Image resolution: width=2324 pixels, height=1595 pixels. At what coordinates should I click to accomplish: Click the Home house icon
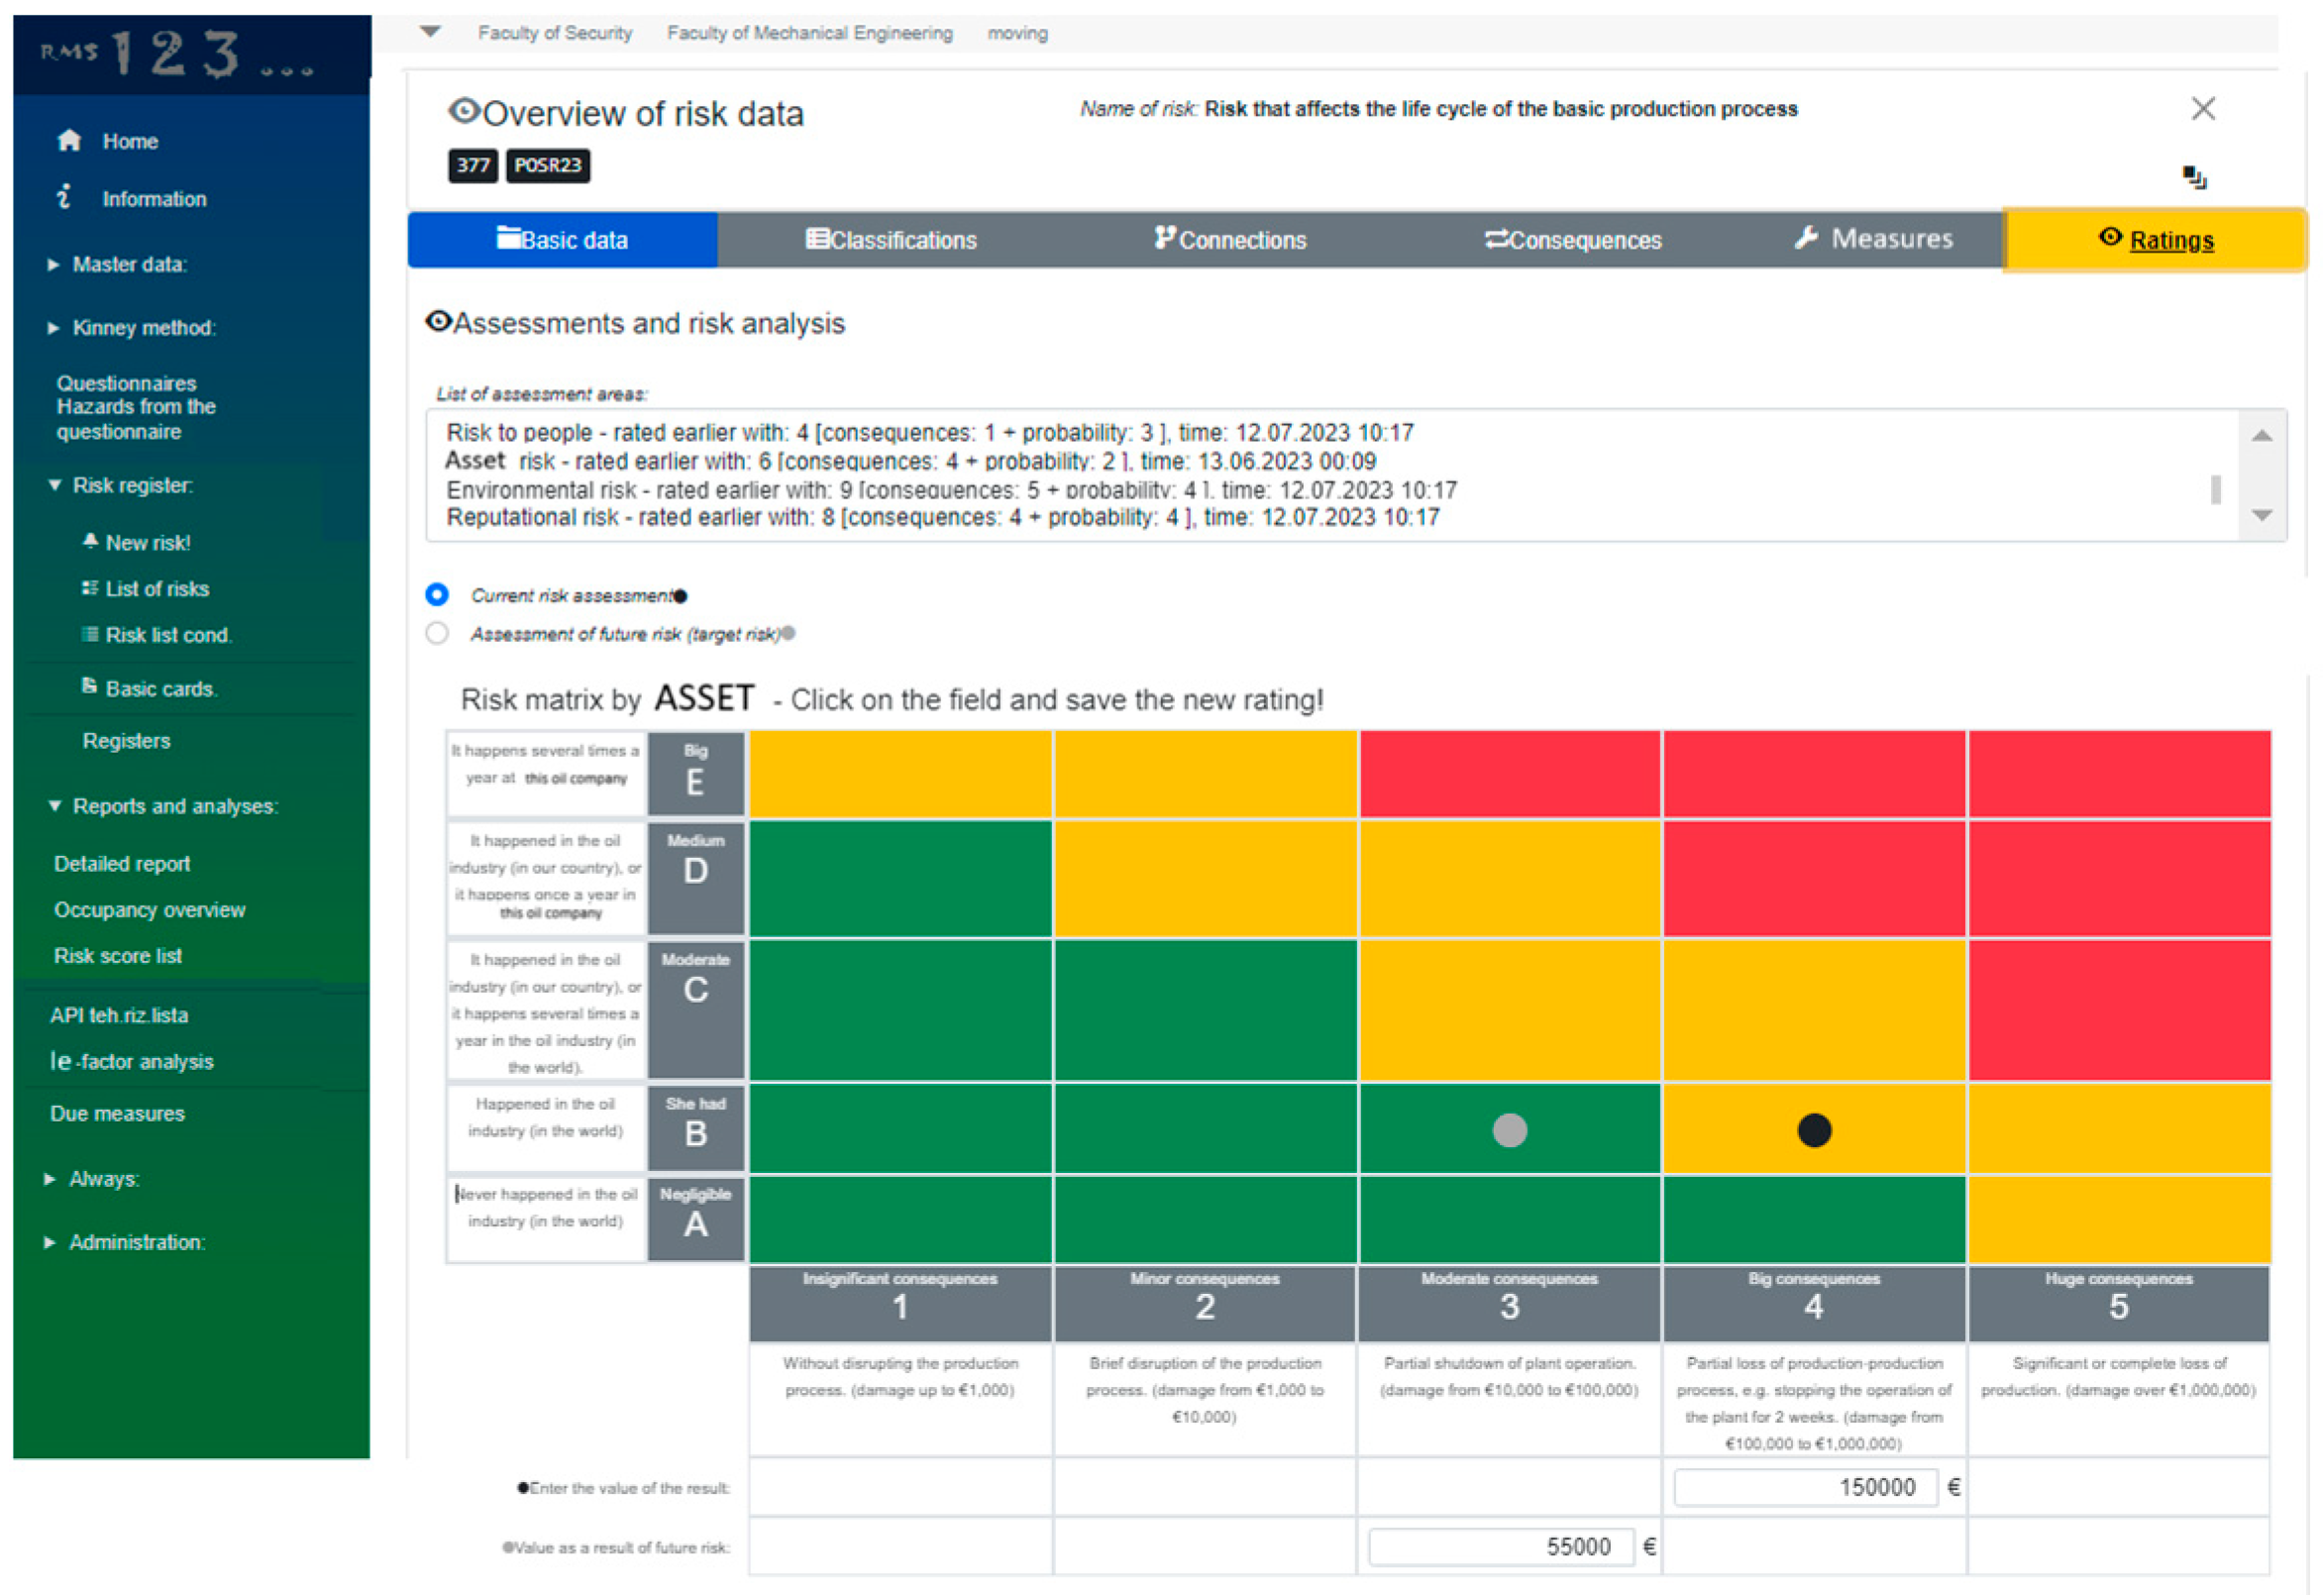[x=69, y=141]
